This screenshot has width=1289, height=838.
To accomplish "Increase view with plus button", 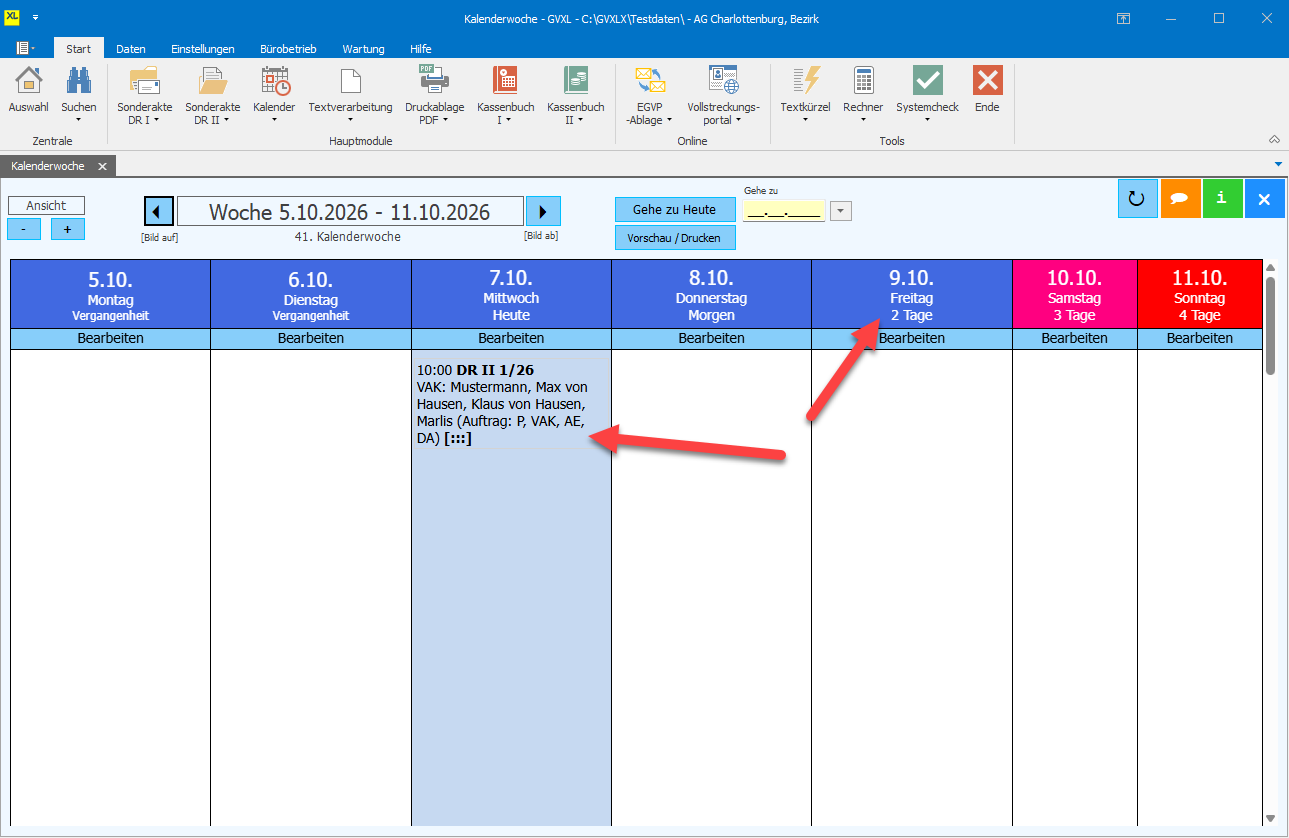I will pyautogui.click(x=68, y=229).
